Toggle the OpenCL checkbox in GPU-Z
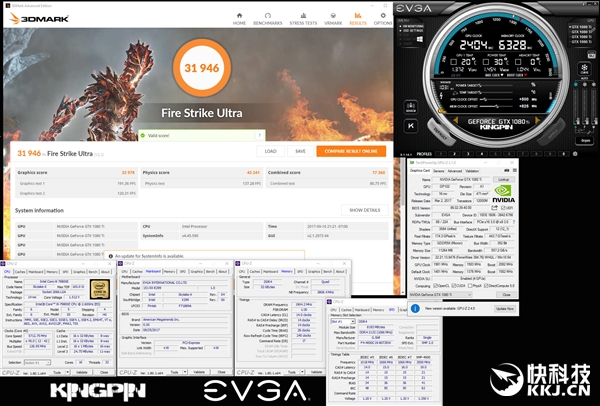This screenshot has height=406, width=600. (435, 286)
